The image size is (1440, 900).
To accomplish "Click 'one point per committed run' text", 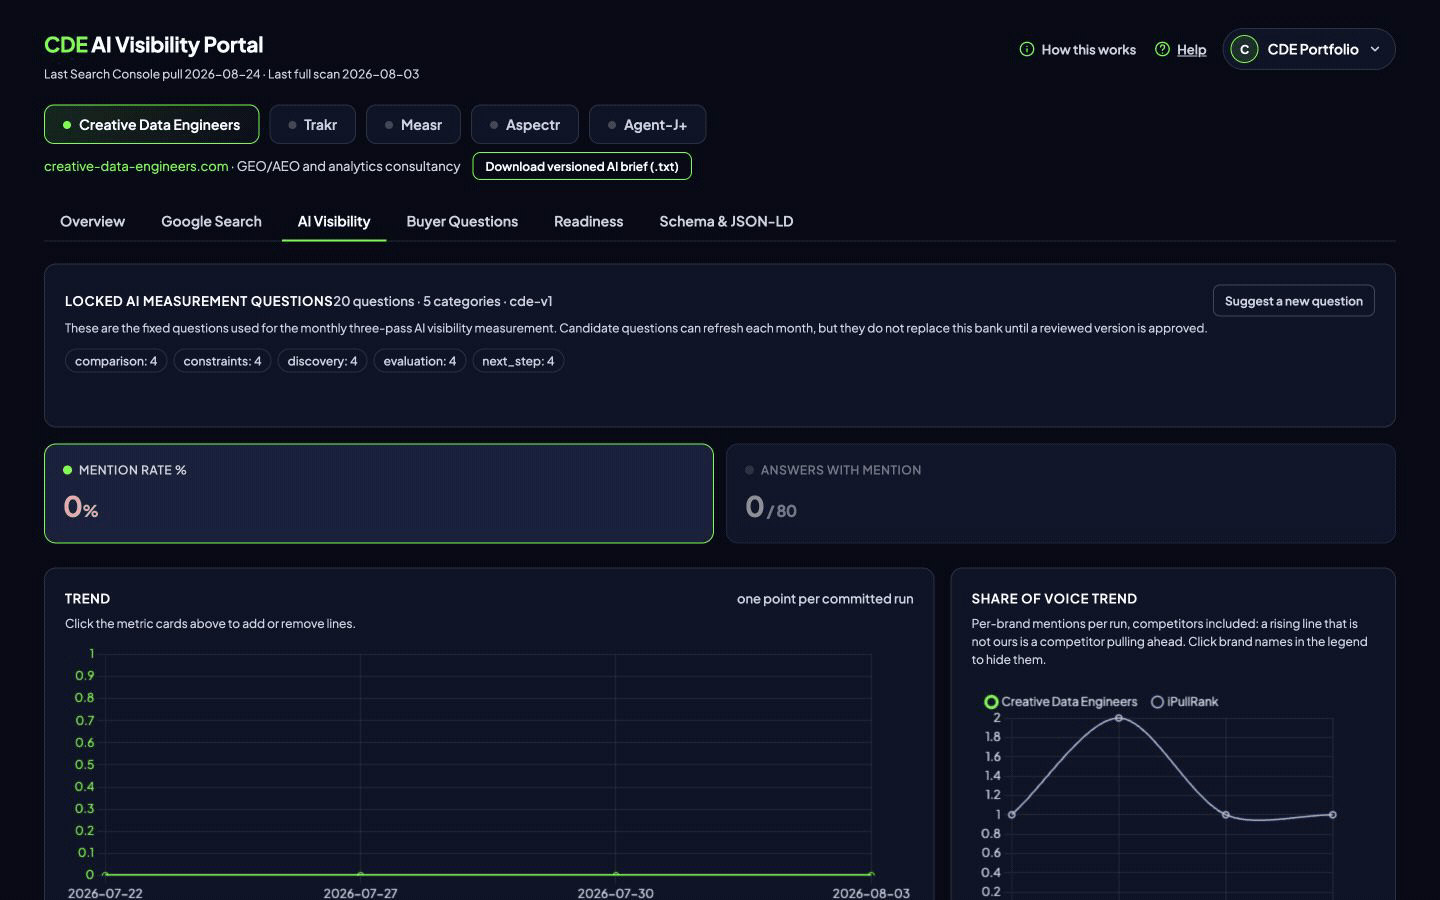I will pyautogui.click(x=825, y=599).
